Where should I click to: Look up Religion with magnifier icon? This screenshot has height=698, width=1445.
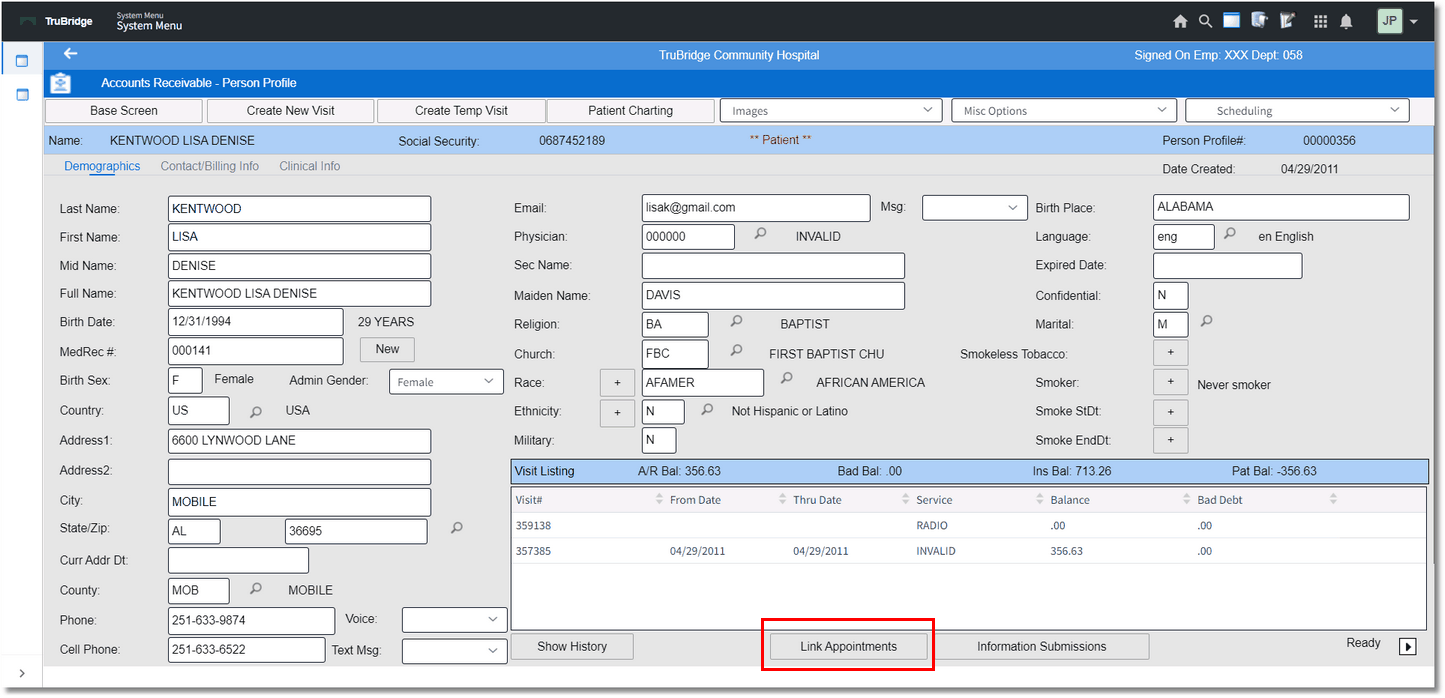pos(737,322)
